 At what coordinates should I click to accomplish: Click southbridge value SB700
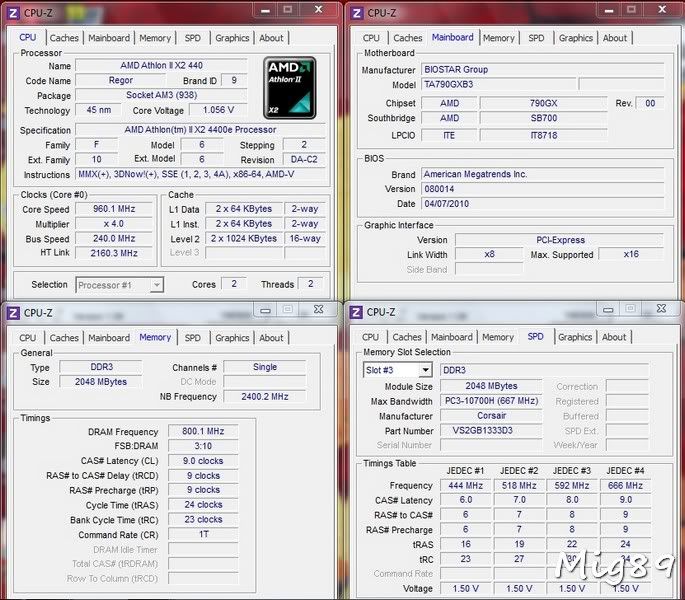pos(543,118)
